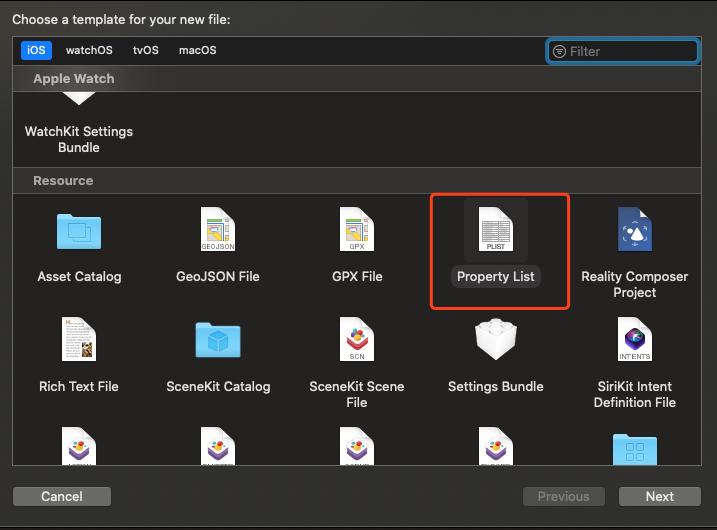Select the Settings Bundle template
This screenshot has height=530, width=717.
[496, 355]
